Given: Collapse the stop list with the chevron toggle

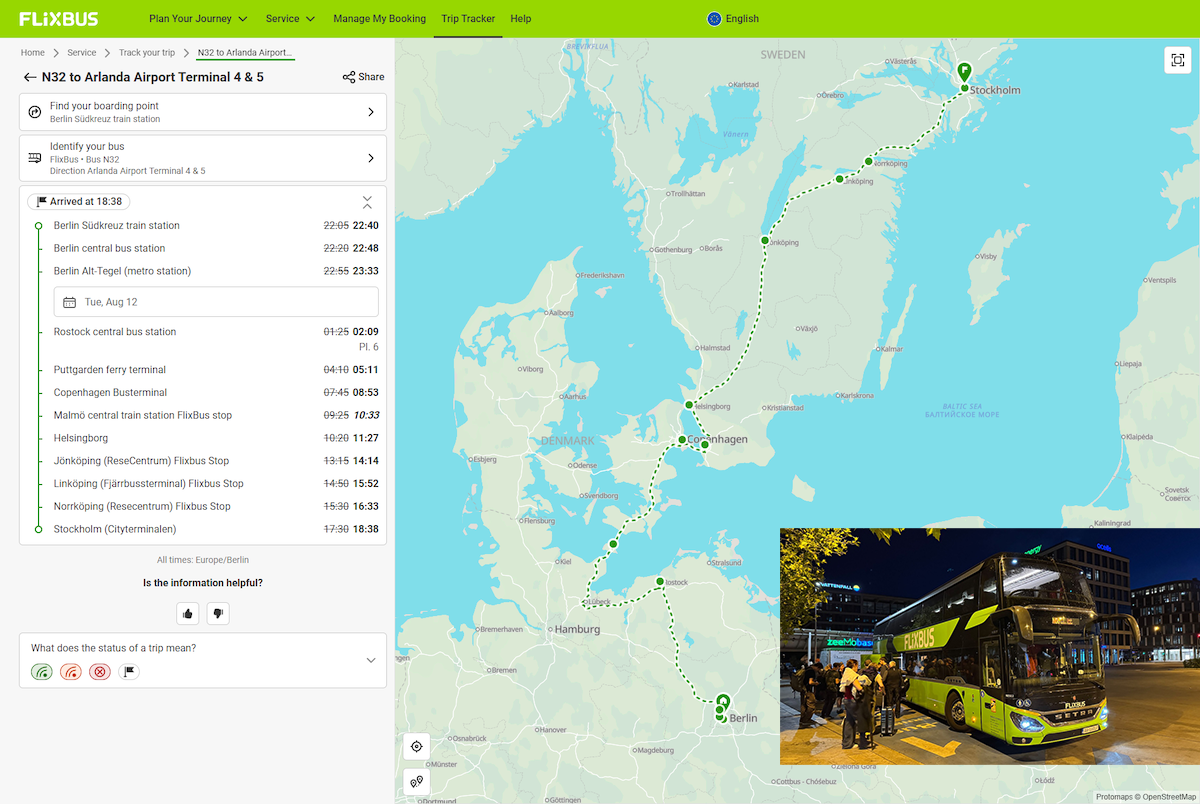Looking at the screenshot, I should 367,202.
